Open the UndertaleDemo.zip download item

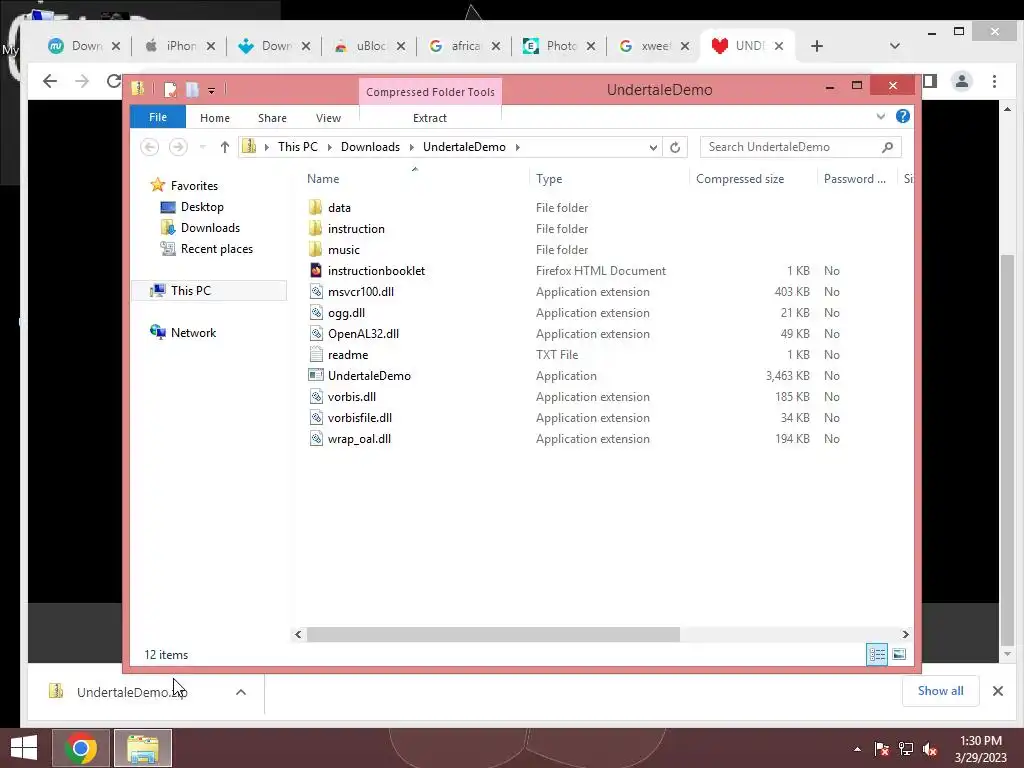tap(132, 692)
